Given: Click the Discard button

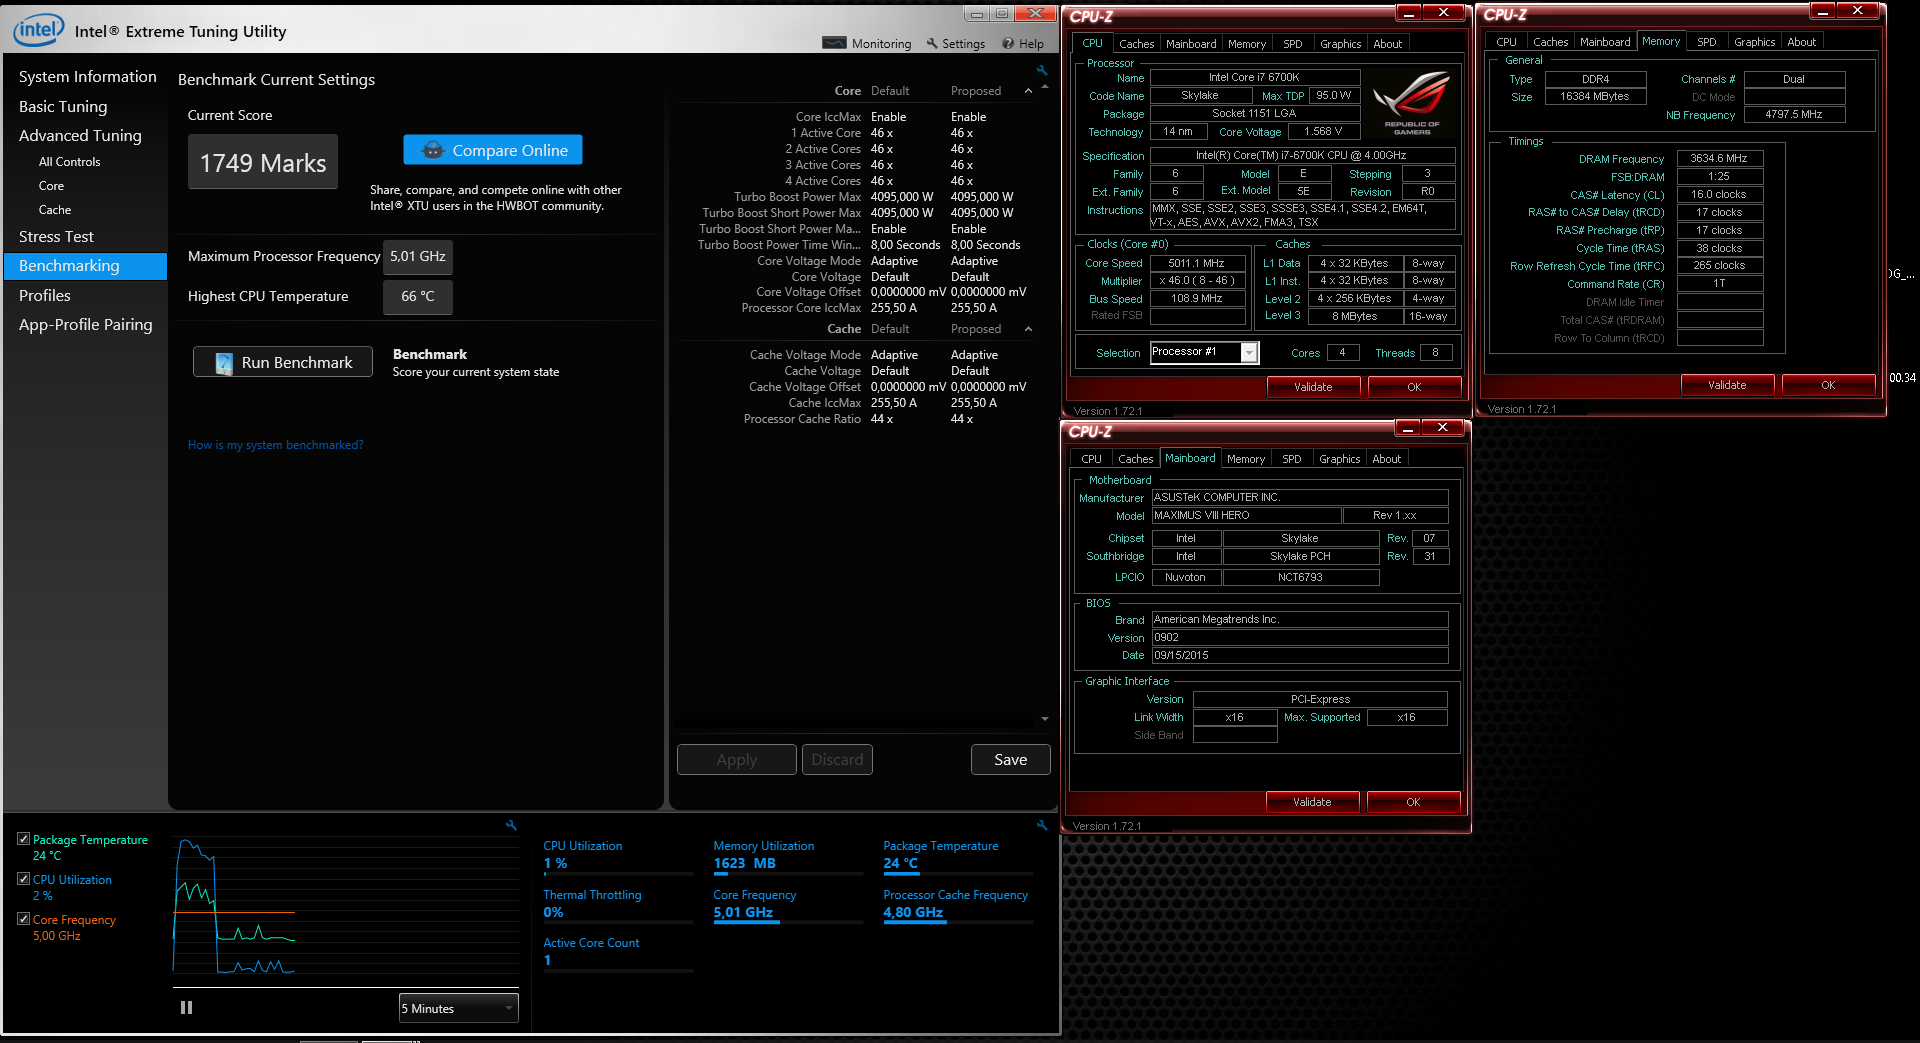Looking at the screenshot, I should tap(837, 760).
